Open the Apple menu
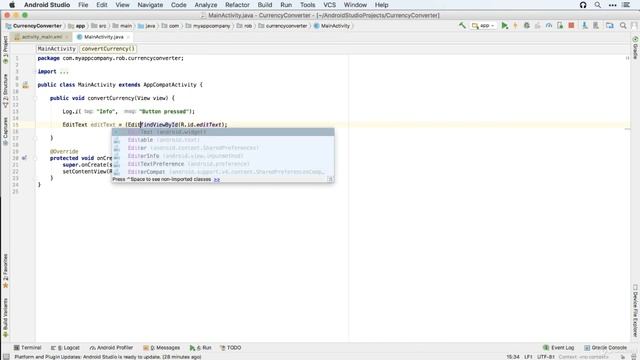Image resolution: width=640 pixels, height=360 pixels. [12, 5]
